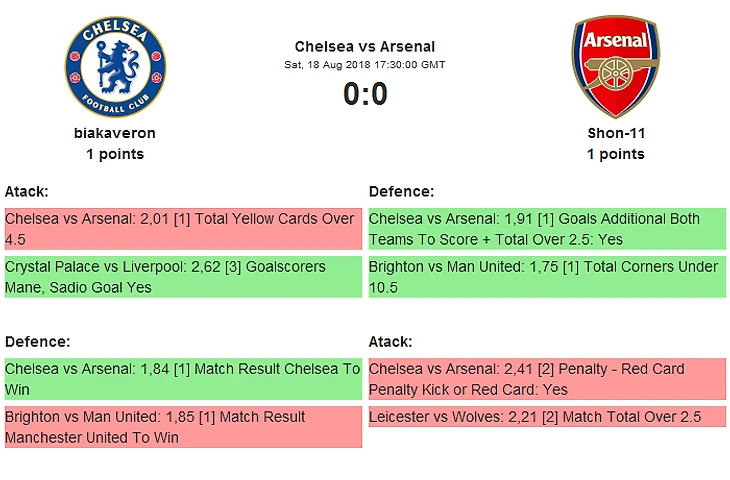Select the Total Yellow Cards Over 4.5 bet

[x=182, y=229]
